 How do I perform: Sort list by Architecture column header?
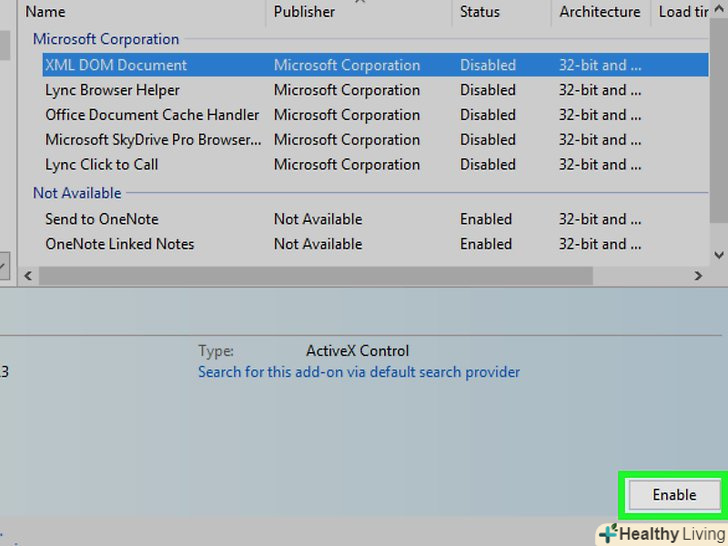tap(599, 12)
